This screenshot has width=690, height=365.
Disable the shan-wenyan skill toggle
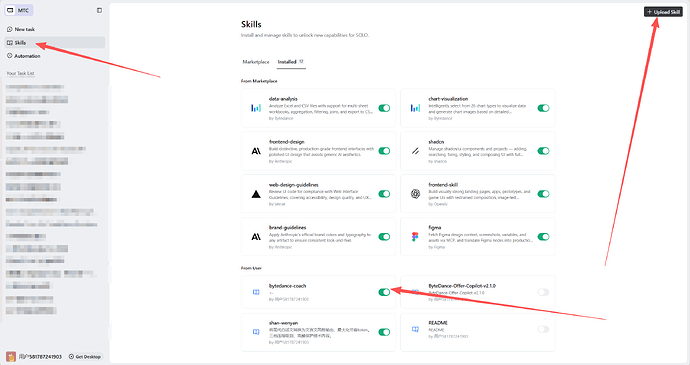point(384,332)
